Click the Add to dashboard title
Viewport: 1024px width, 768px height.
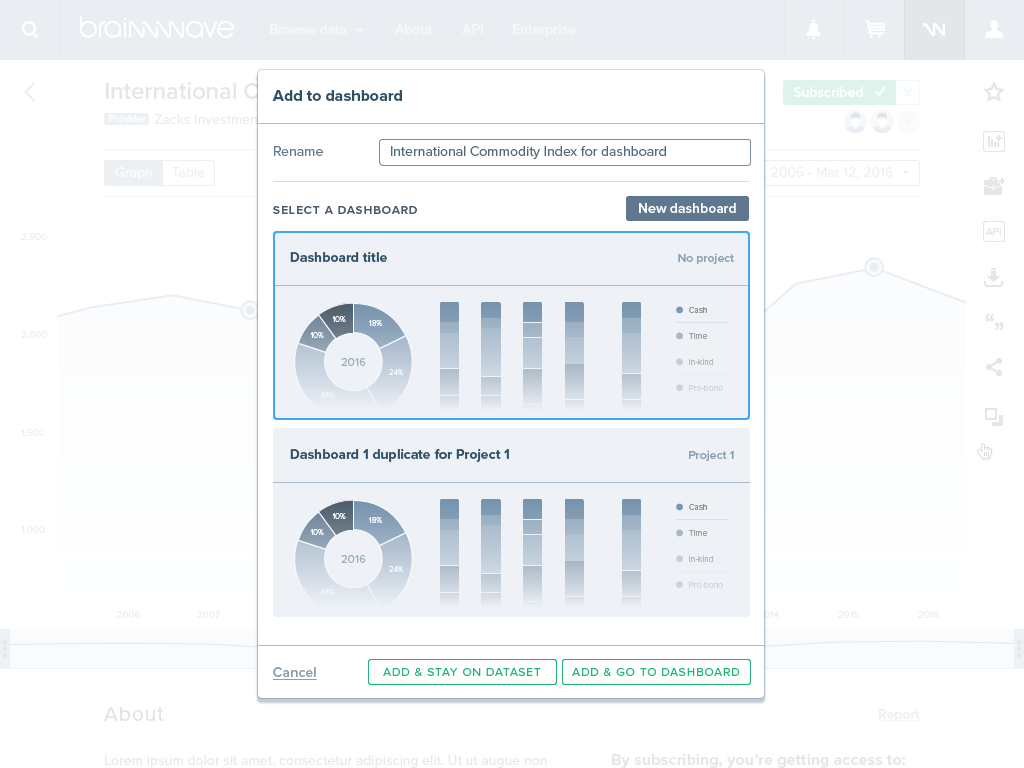(338, 96)
